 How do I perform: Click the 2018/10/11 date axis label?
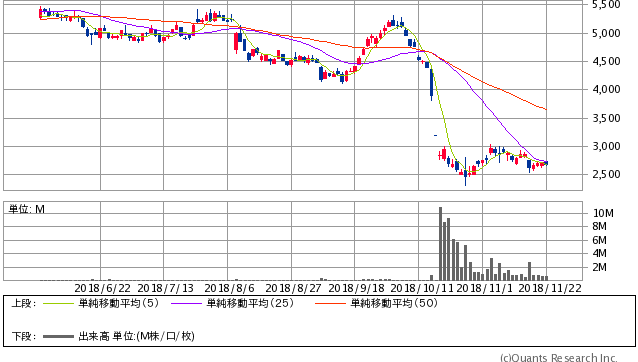pyautogui.click(x=422, y=288)
